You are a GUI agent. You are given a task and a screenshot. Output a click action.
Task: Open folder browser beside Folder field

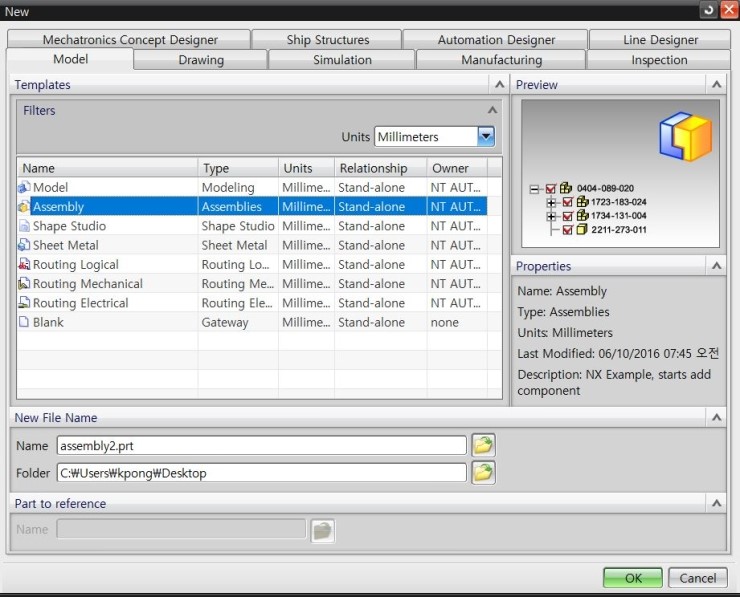(483, 472)
